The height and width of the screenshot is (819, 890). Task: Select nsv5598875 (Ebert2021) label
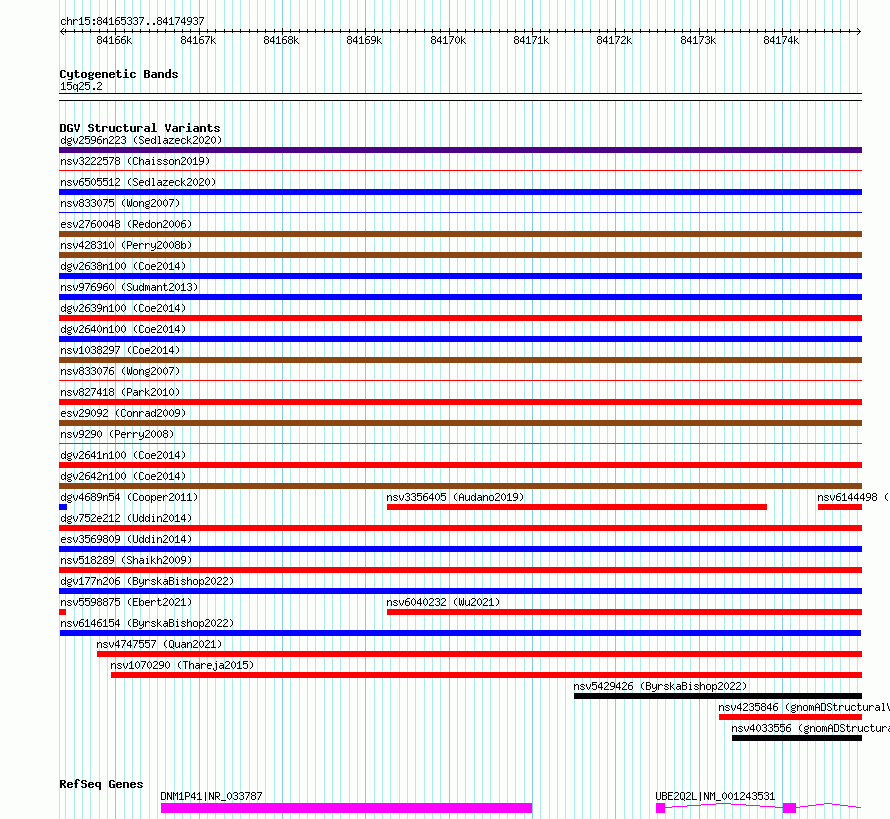(126, 602)
